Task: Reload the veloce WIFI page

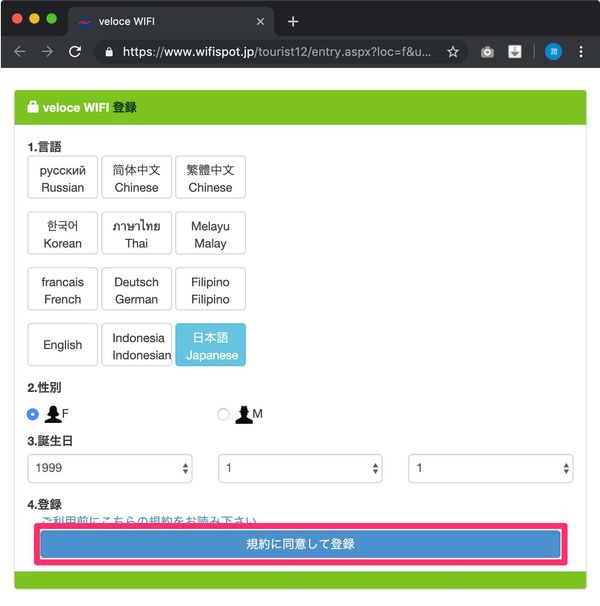Action: coord(75,51)
